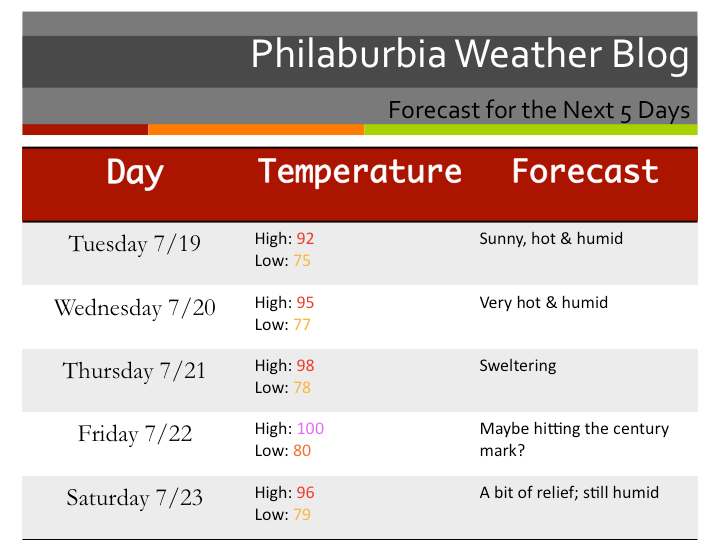Viewport: 720px width, 540px height.
Task: Click the Friday 7/22 day label
Action: pyautogui.click(x=135, y=434)
